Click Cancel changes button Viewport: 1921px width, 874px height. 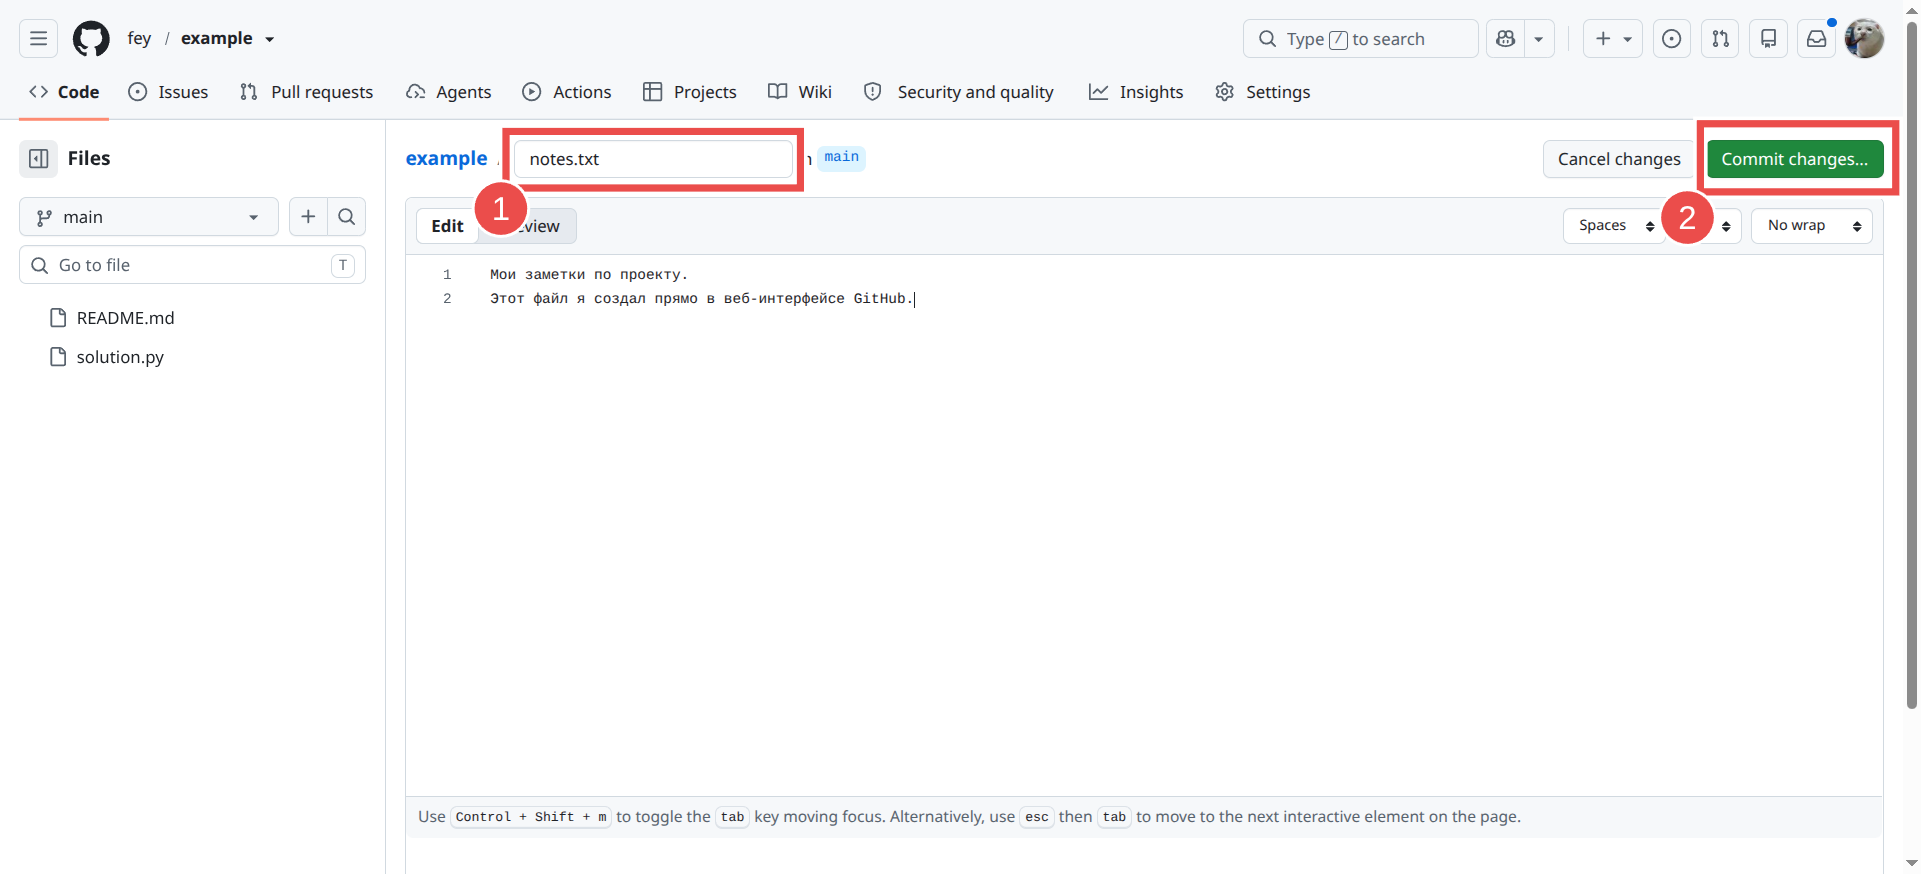tap(1619, 159)
